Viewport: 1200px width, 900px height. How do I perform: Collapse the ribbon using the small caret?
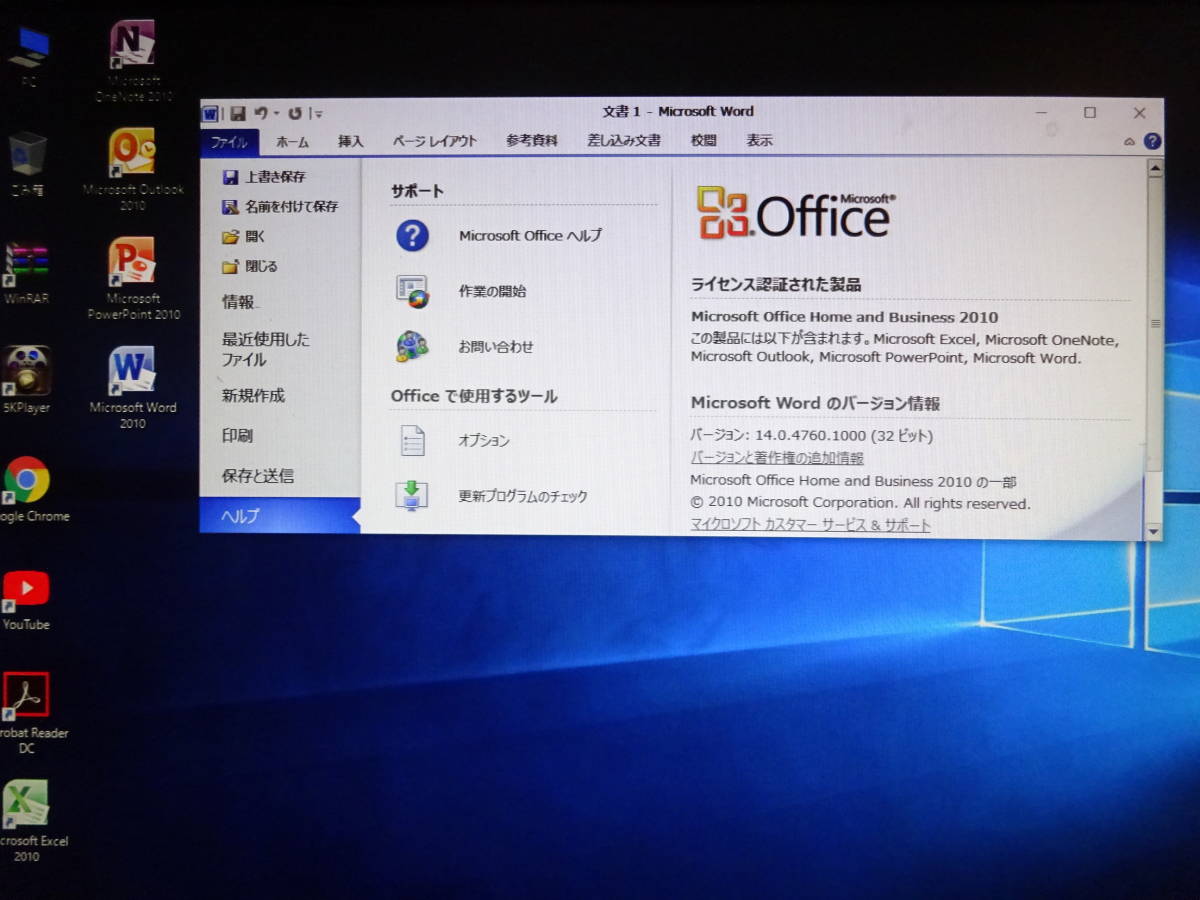click(x=1129, y=142)
